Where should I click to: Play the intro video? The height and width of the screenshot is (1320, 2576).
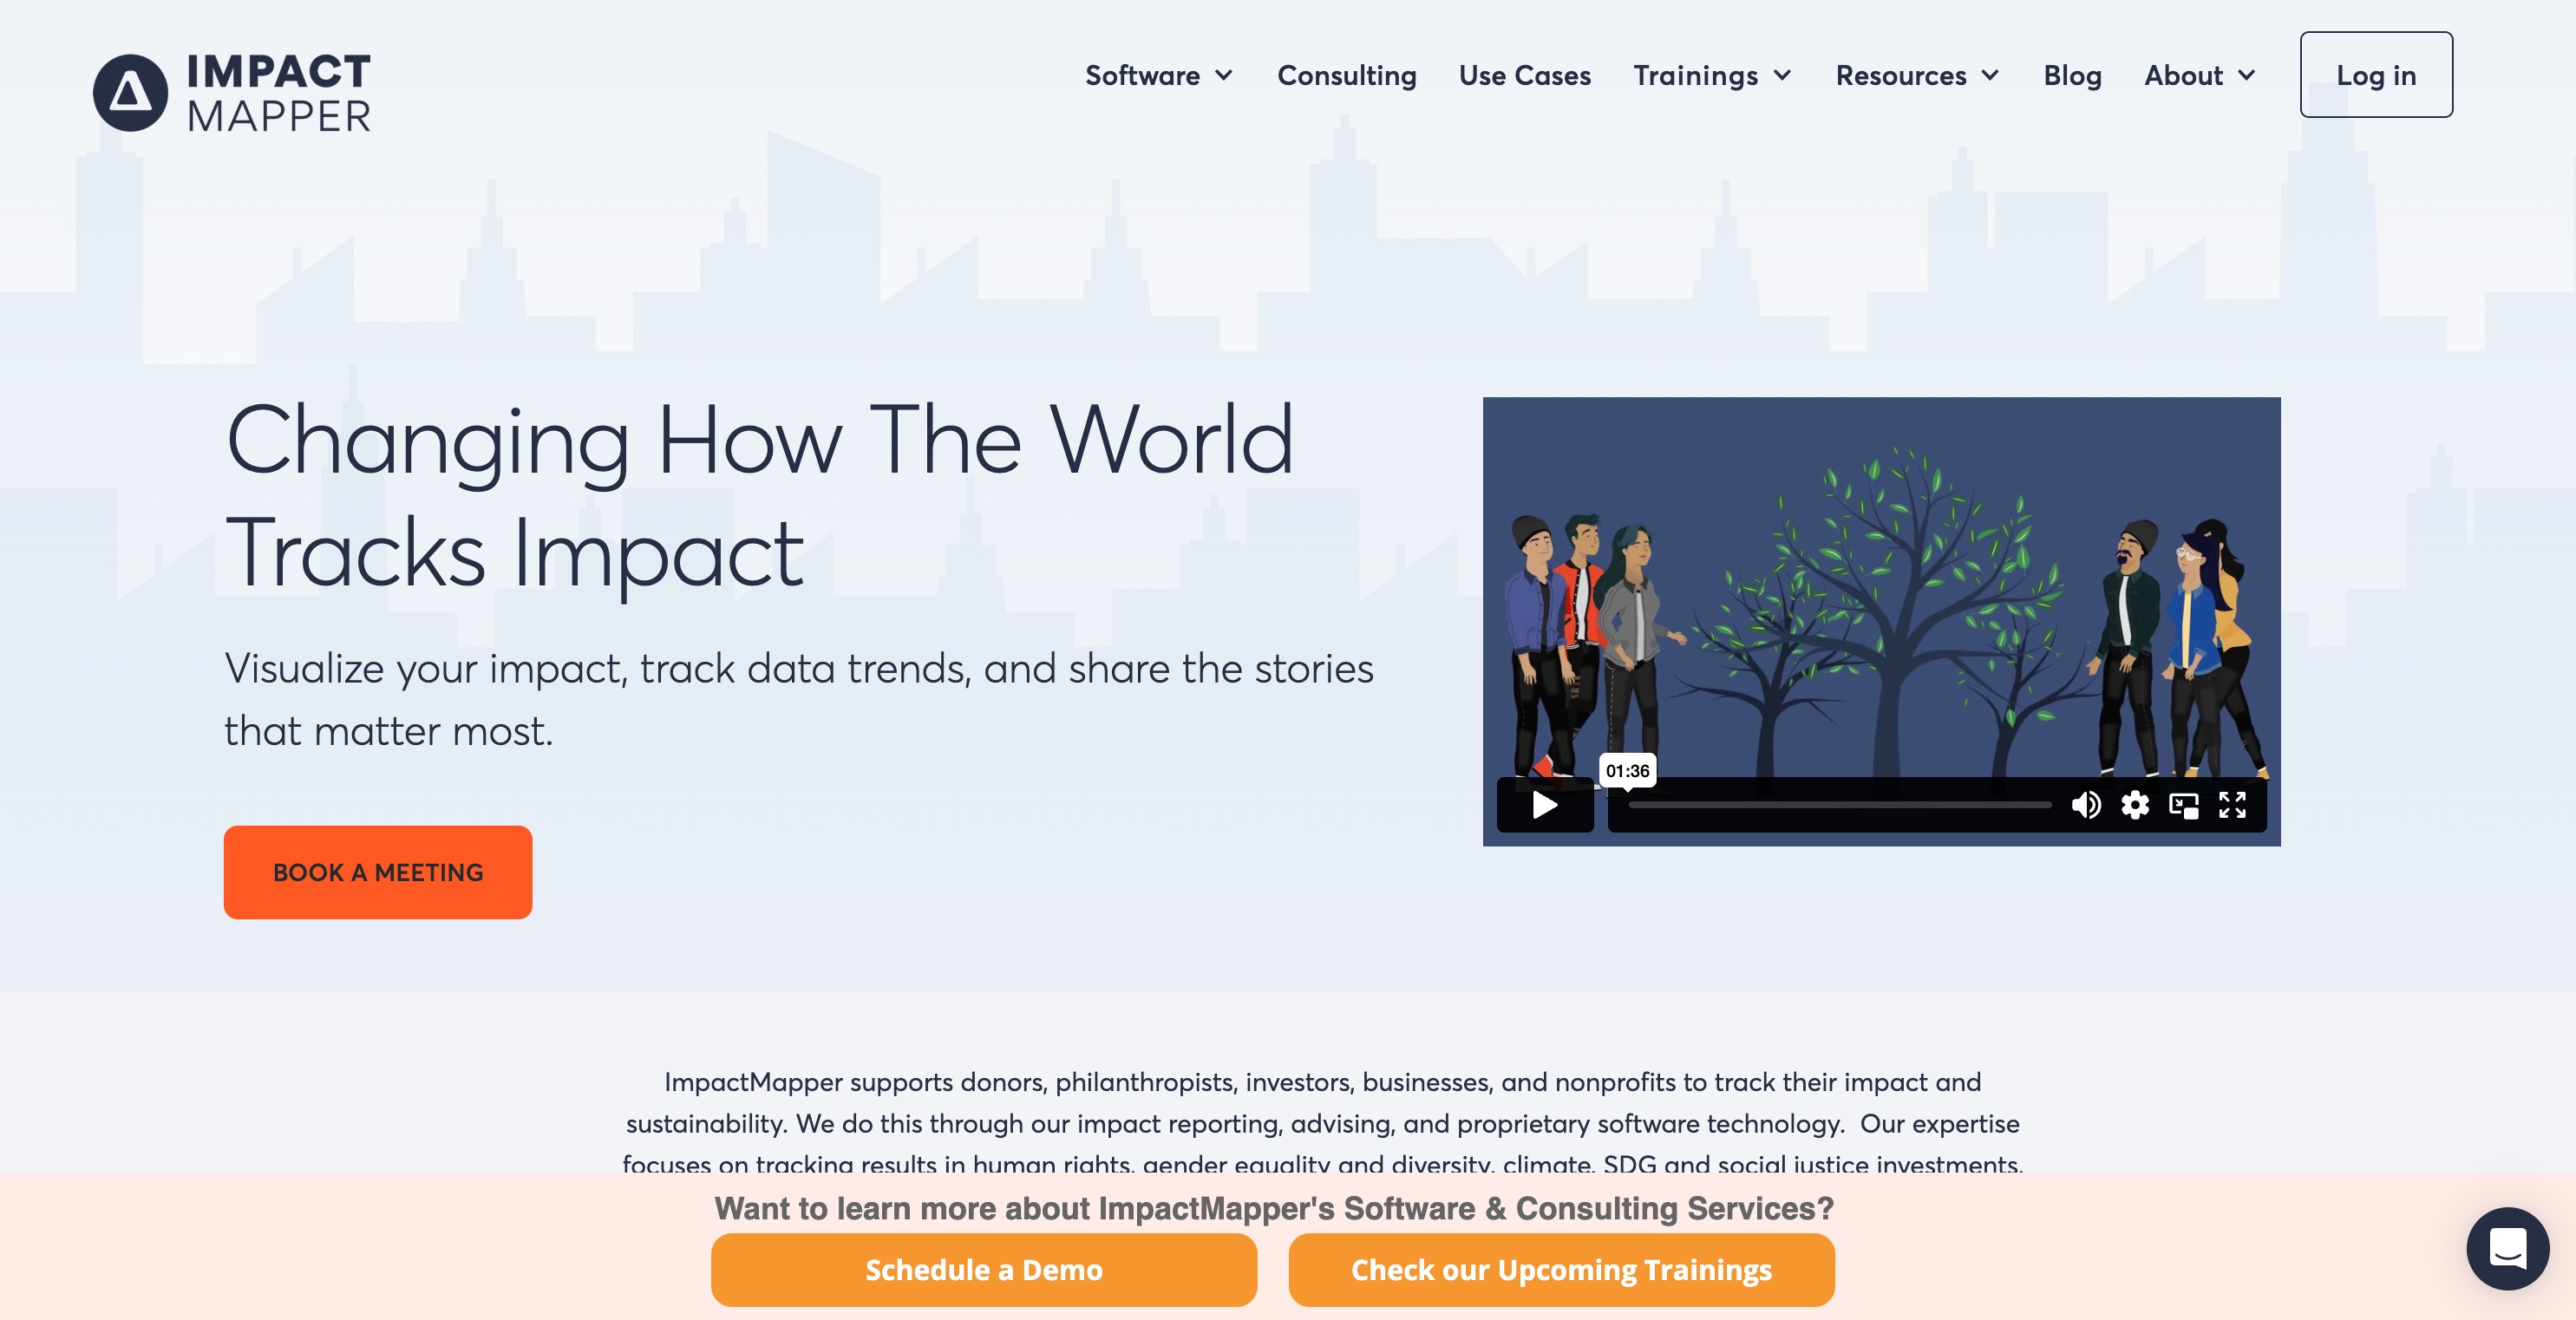click(1545, 805)
